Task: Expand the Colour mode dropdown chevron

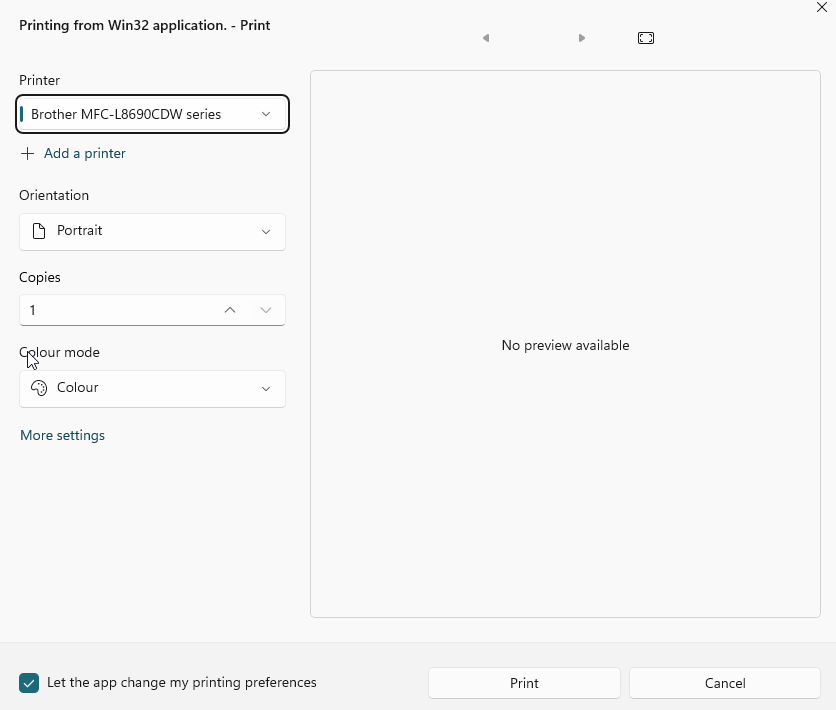Action: [x=266, y=389]
